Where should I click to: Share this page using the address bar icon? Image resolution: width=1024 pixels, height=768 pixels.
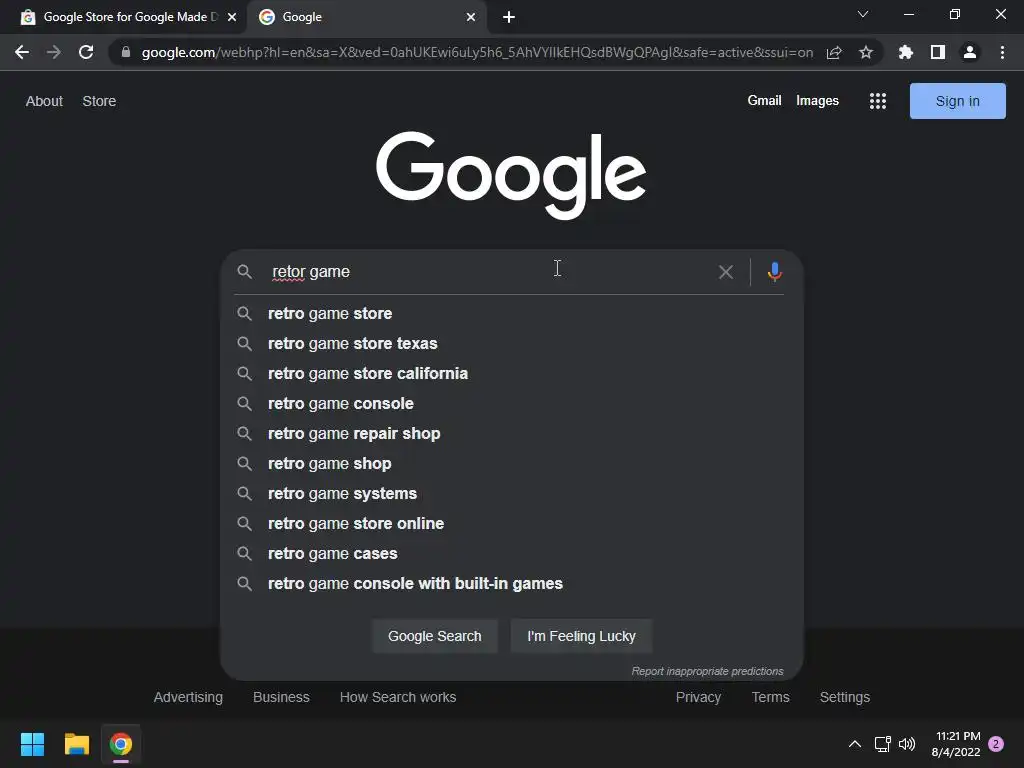[x=834, y=52]
